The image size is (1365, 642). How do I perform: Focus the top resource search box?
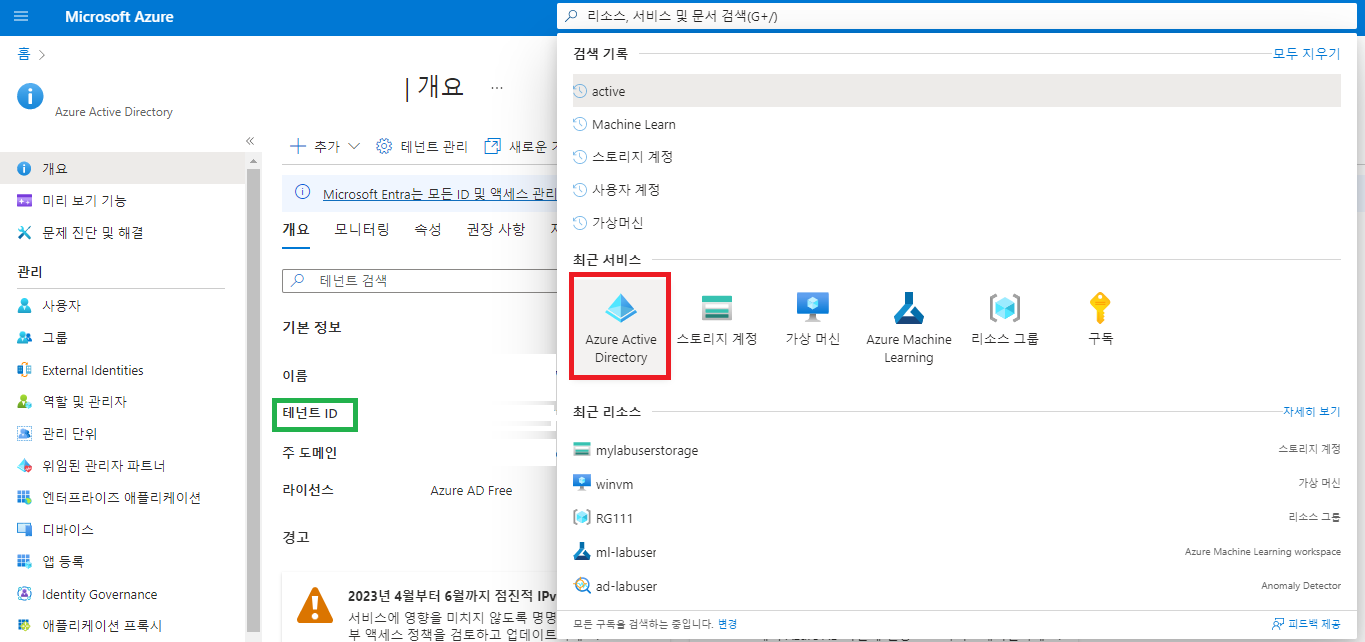(956, 16)
